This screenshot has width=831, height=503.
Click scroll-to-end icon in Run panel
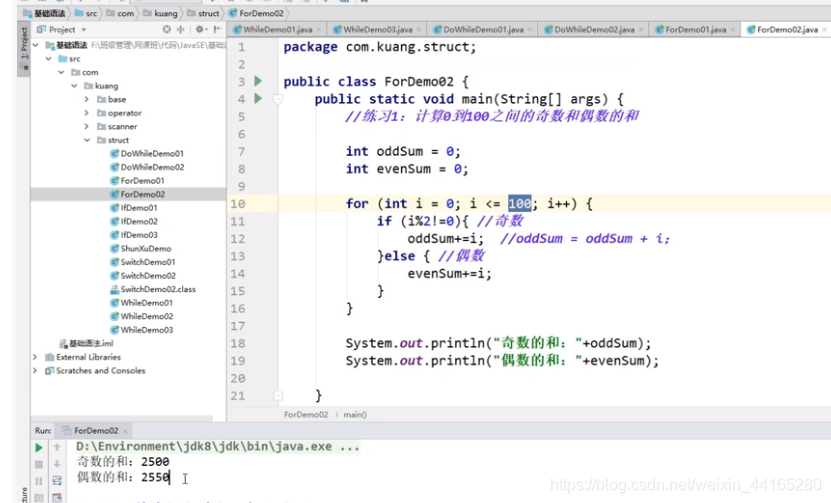57,497
